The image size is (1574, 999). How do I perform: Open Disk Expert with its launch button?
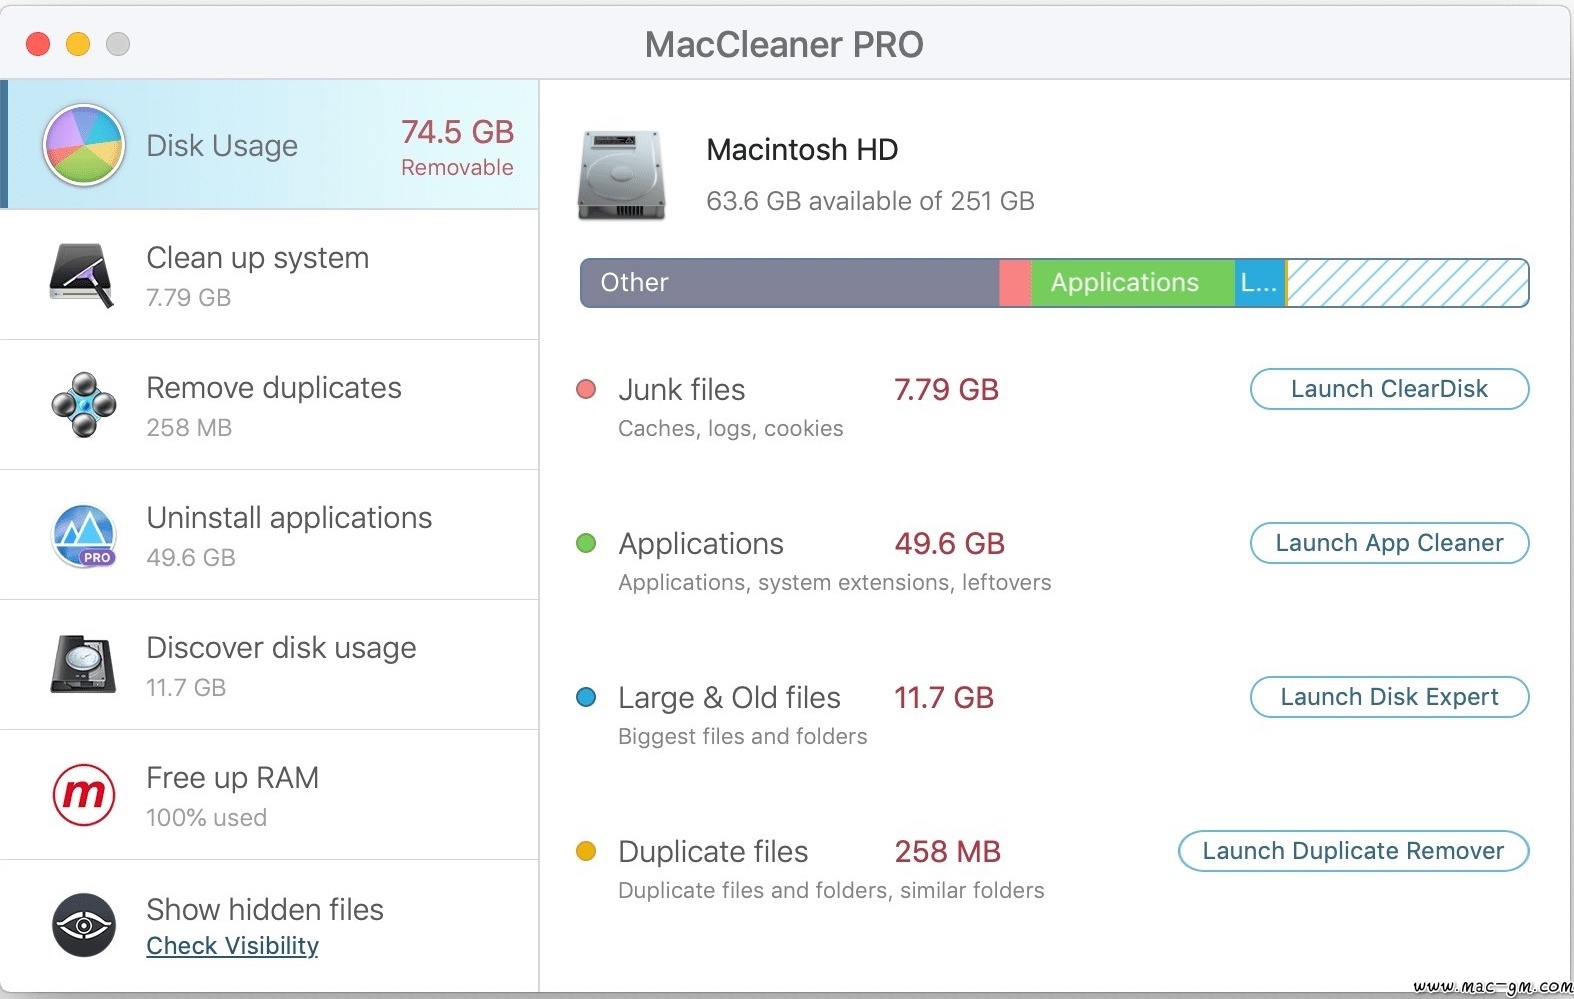(x=1389, y=697)
